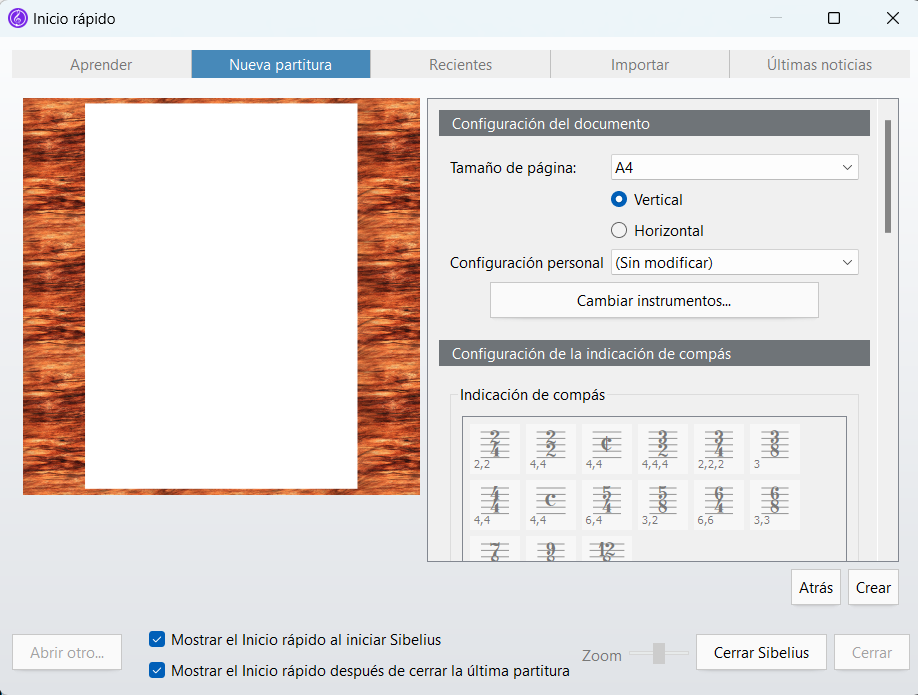Open the Importar tab
The width and height of the screenshot is (918, 695).
639,64
